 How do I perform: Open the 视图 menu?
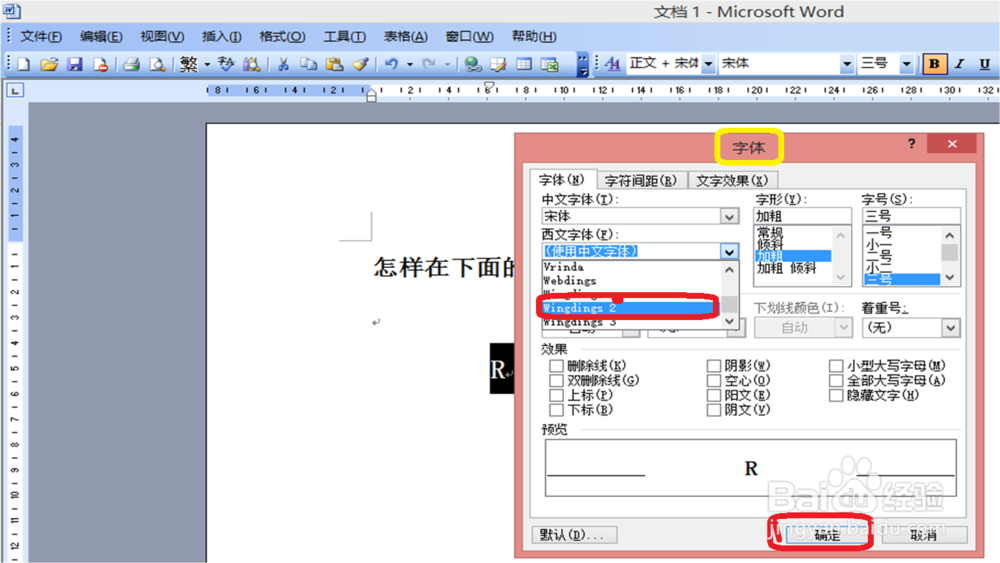click(162, 36)
